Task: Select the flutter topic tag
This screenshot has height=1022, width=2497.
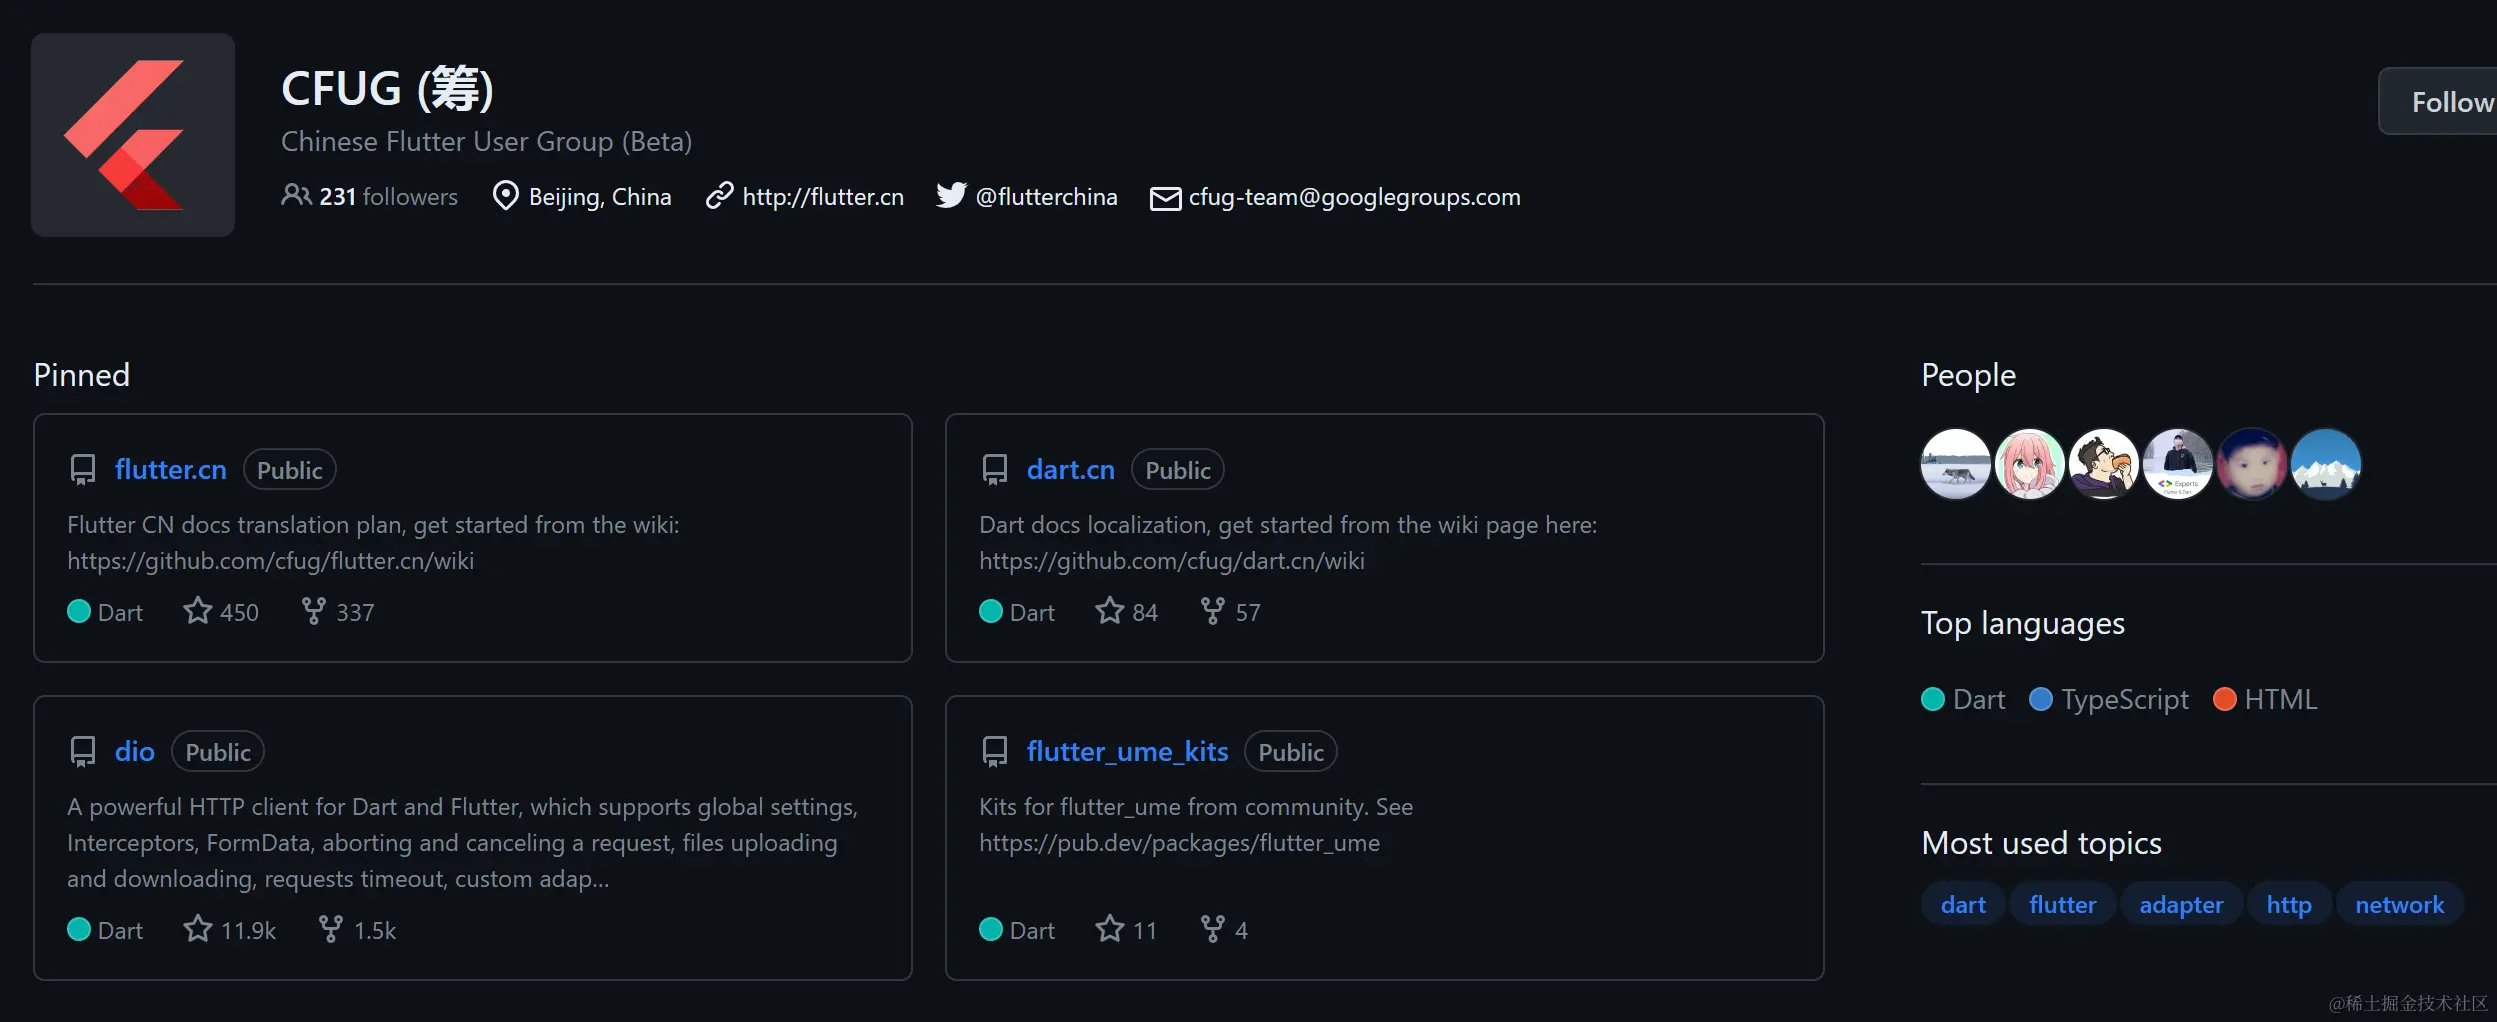Action: pyautogui.click(x=2062, y=904)
